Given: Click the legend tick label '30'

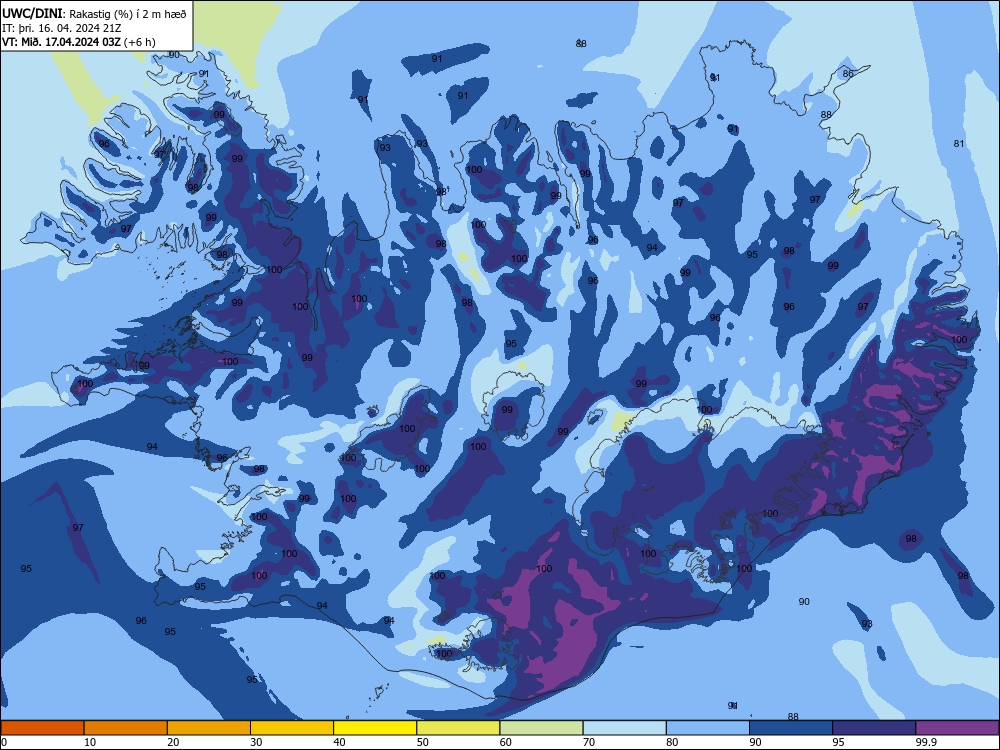Looking at the screenshot, I should tap(256, 742).
